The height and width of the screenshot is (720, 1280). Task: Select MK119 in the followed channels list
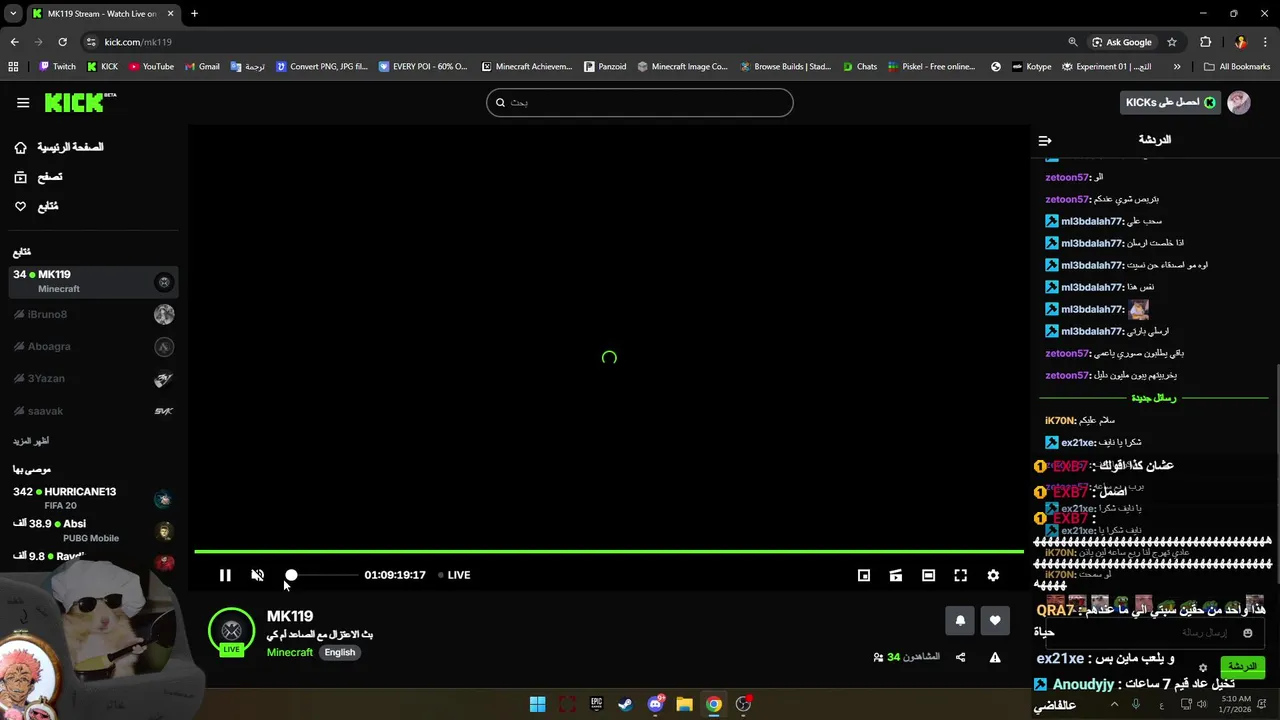(94, 281)
